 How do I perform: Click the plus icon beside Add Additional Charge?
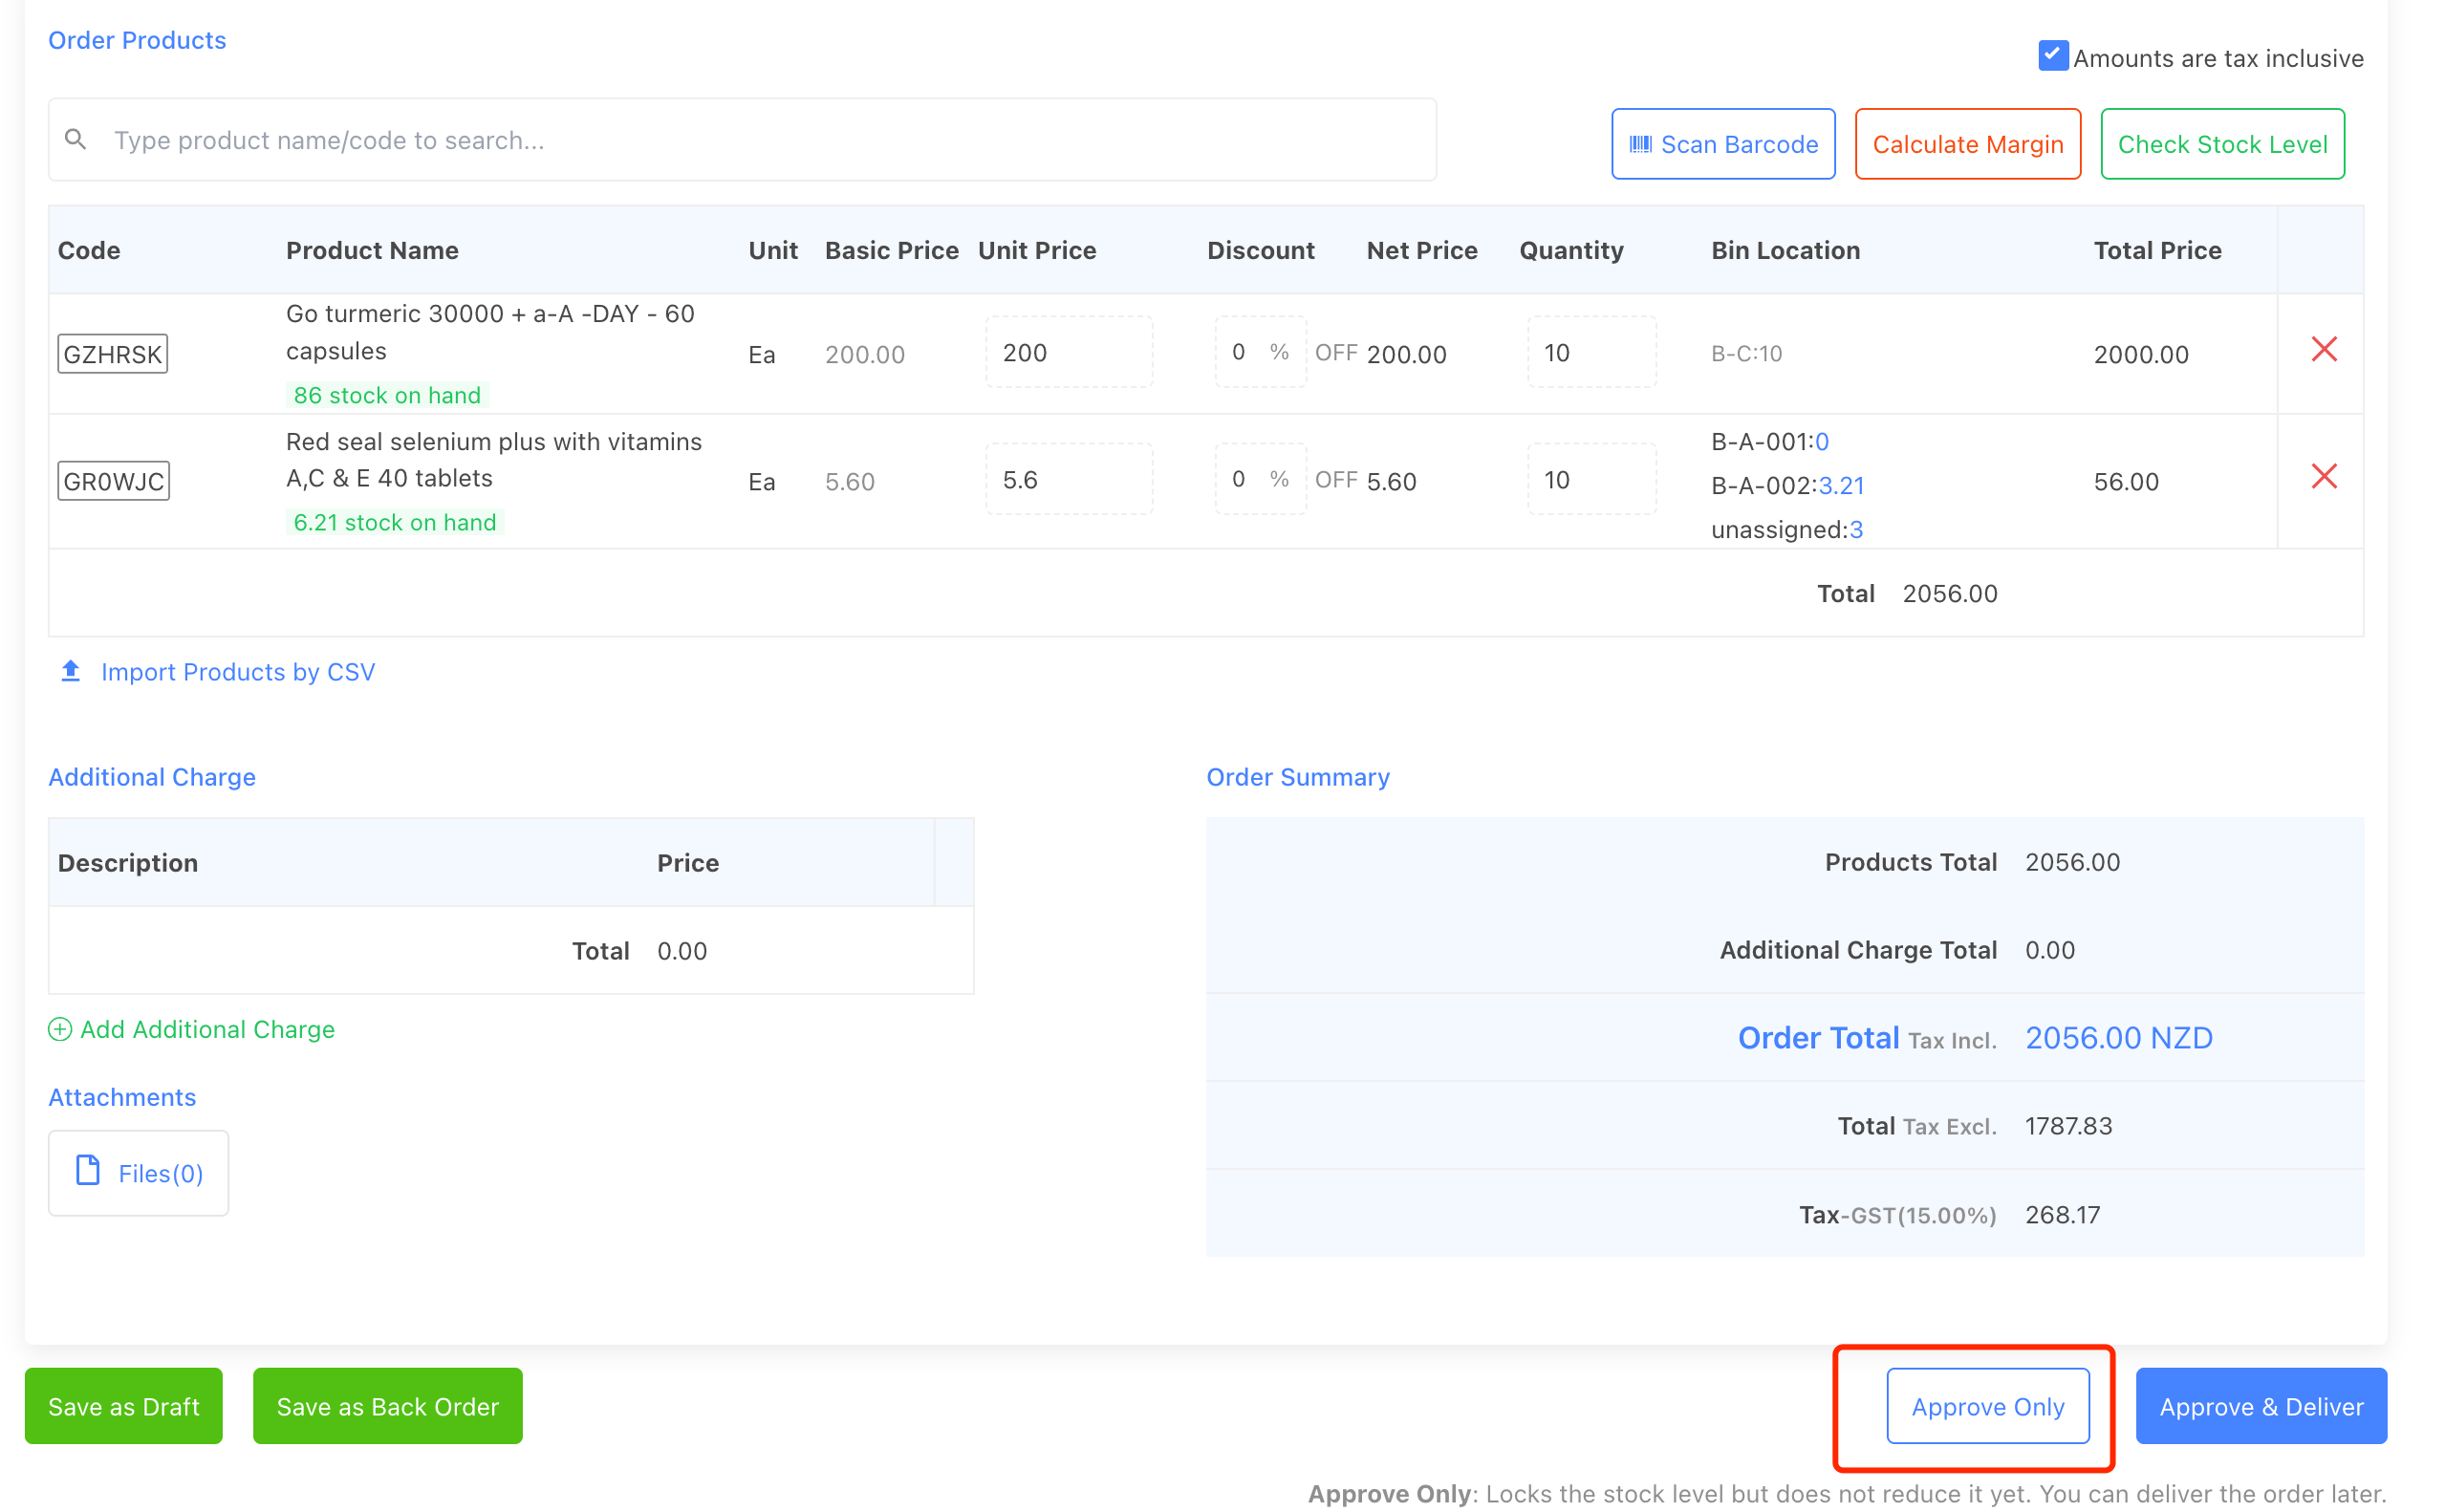click(60, 1029)
